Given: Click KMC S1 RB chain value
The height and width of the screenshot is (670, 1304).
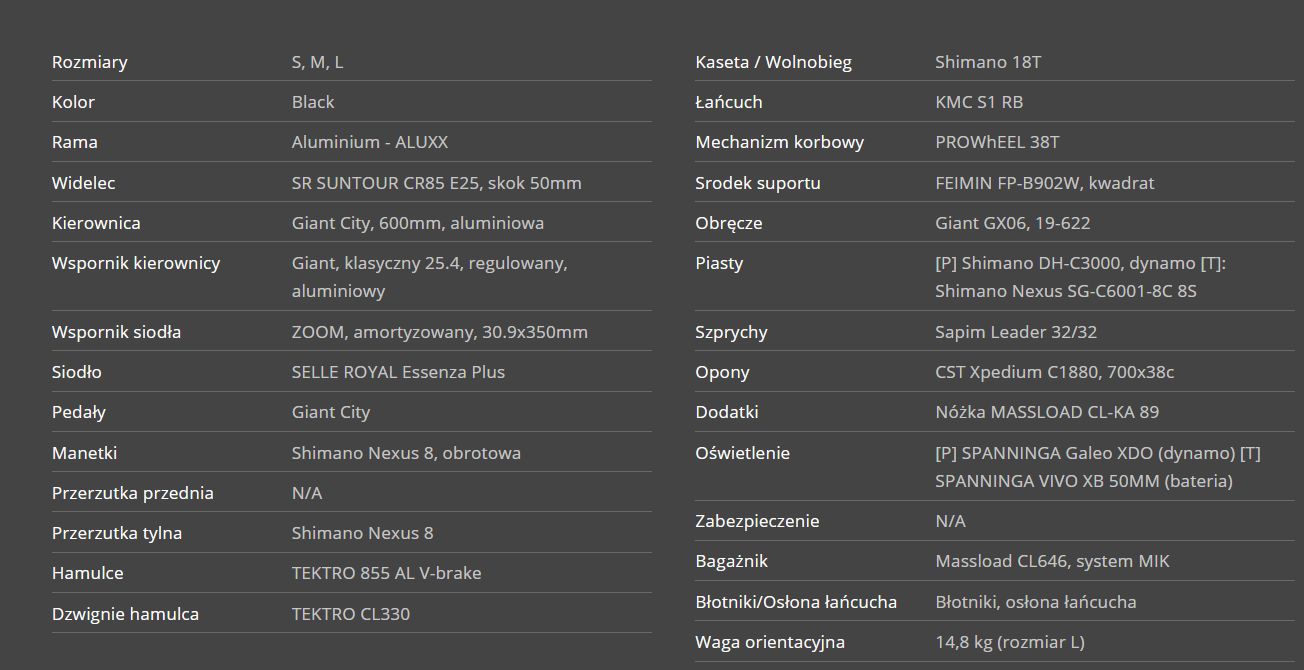Looking at the screenshot, I should point(979,102).
